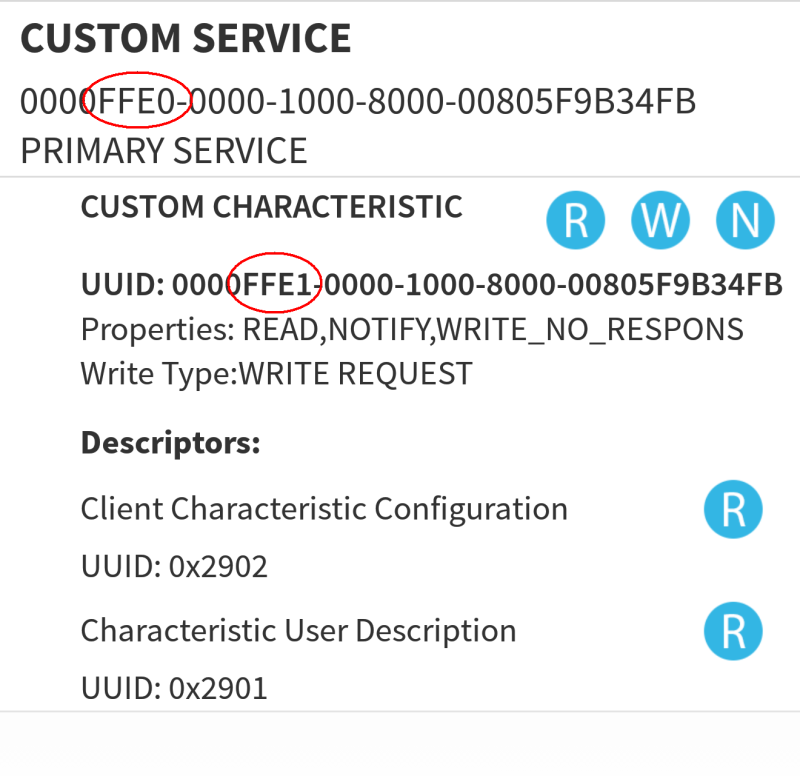
Task: Tap the blue N circle beside CUSTOM CHARACTERISTIC
Action: point(744,220)
